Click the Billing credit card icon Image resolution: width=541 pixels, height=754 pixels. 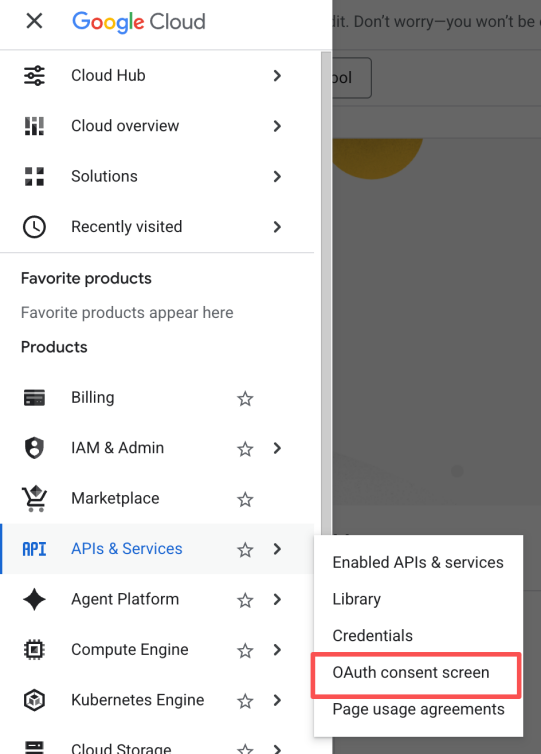click(x=34, y=398)
